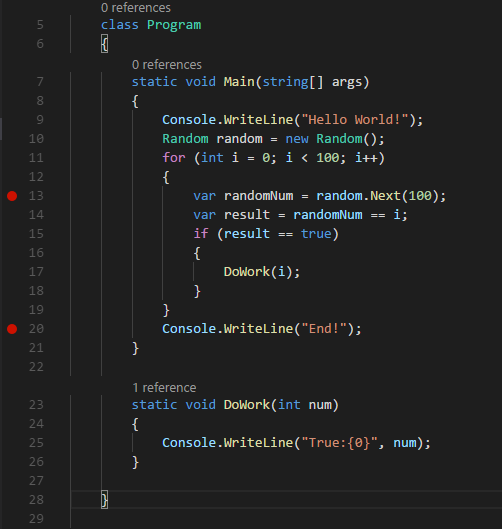Click the opening brace on line 6
Screen dimensions: 502x529
[x=105, y=44]
